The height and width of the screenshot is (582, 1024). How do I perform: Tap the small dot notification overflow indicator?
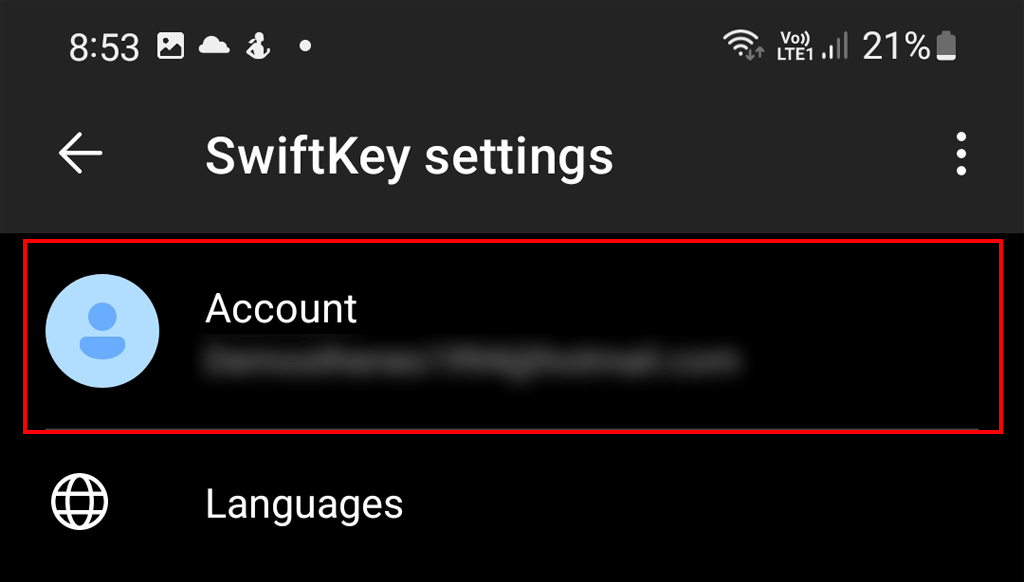(x=305, y=46)
